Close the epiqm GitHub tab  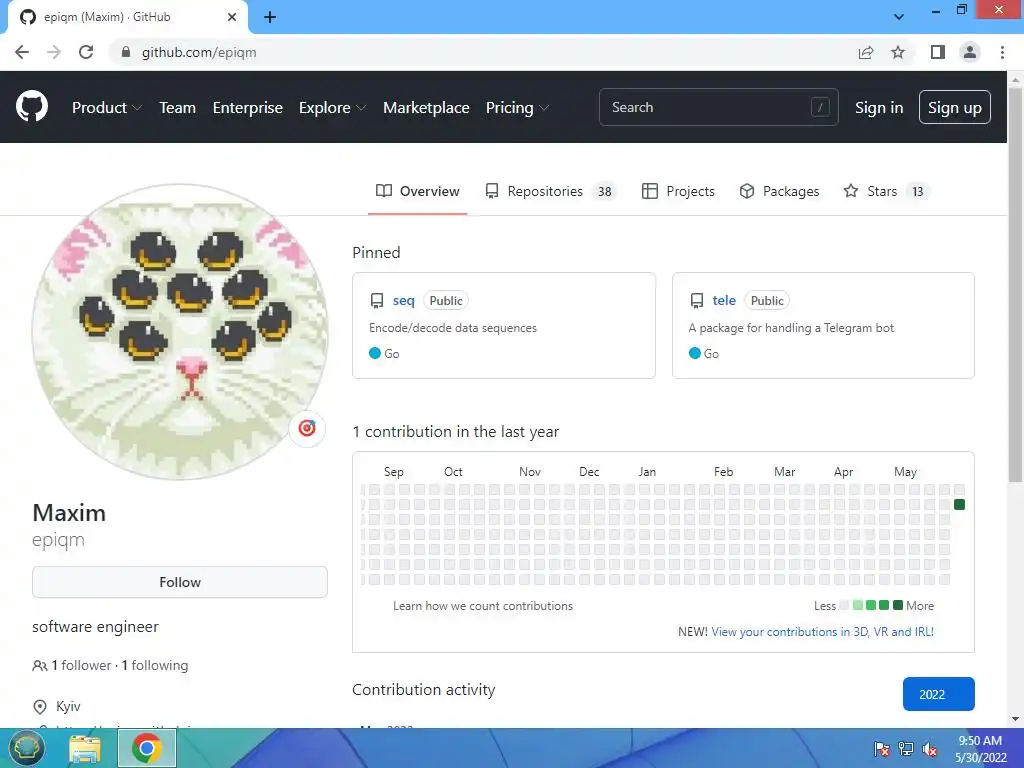(232, 17)
